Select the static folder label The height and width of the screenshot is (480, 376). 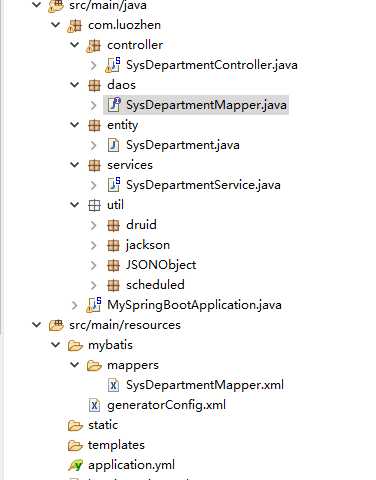coord(103,425)
